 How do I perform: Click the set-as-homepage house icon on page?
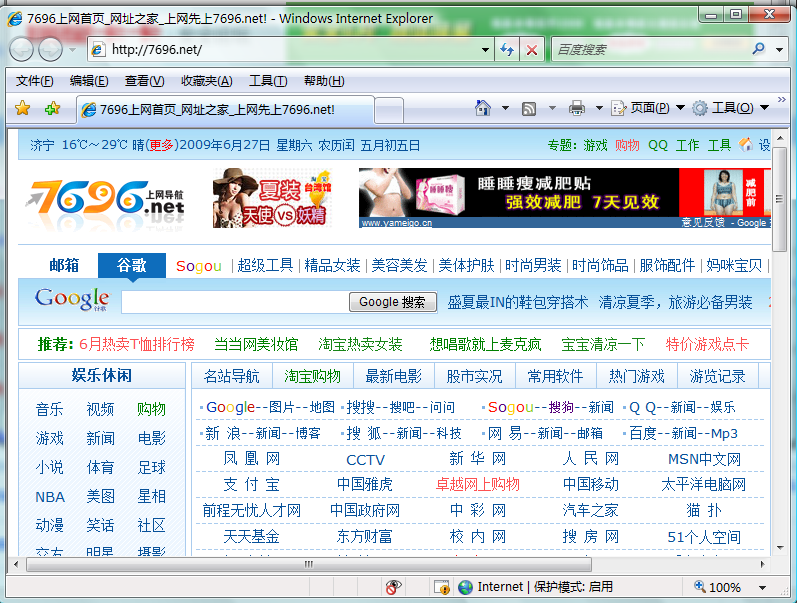[746, 145]
